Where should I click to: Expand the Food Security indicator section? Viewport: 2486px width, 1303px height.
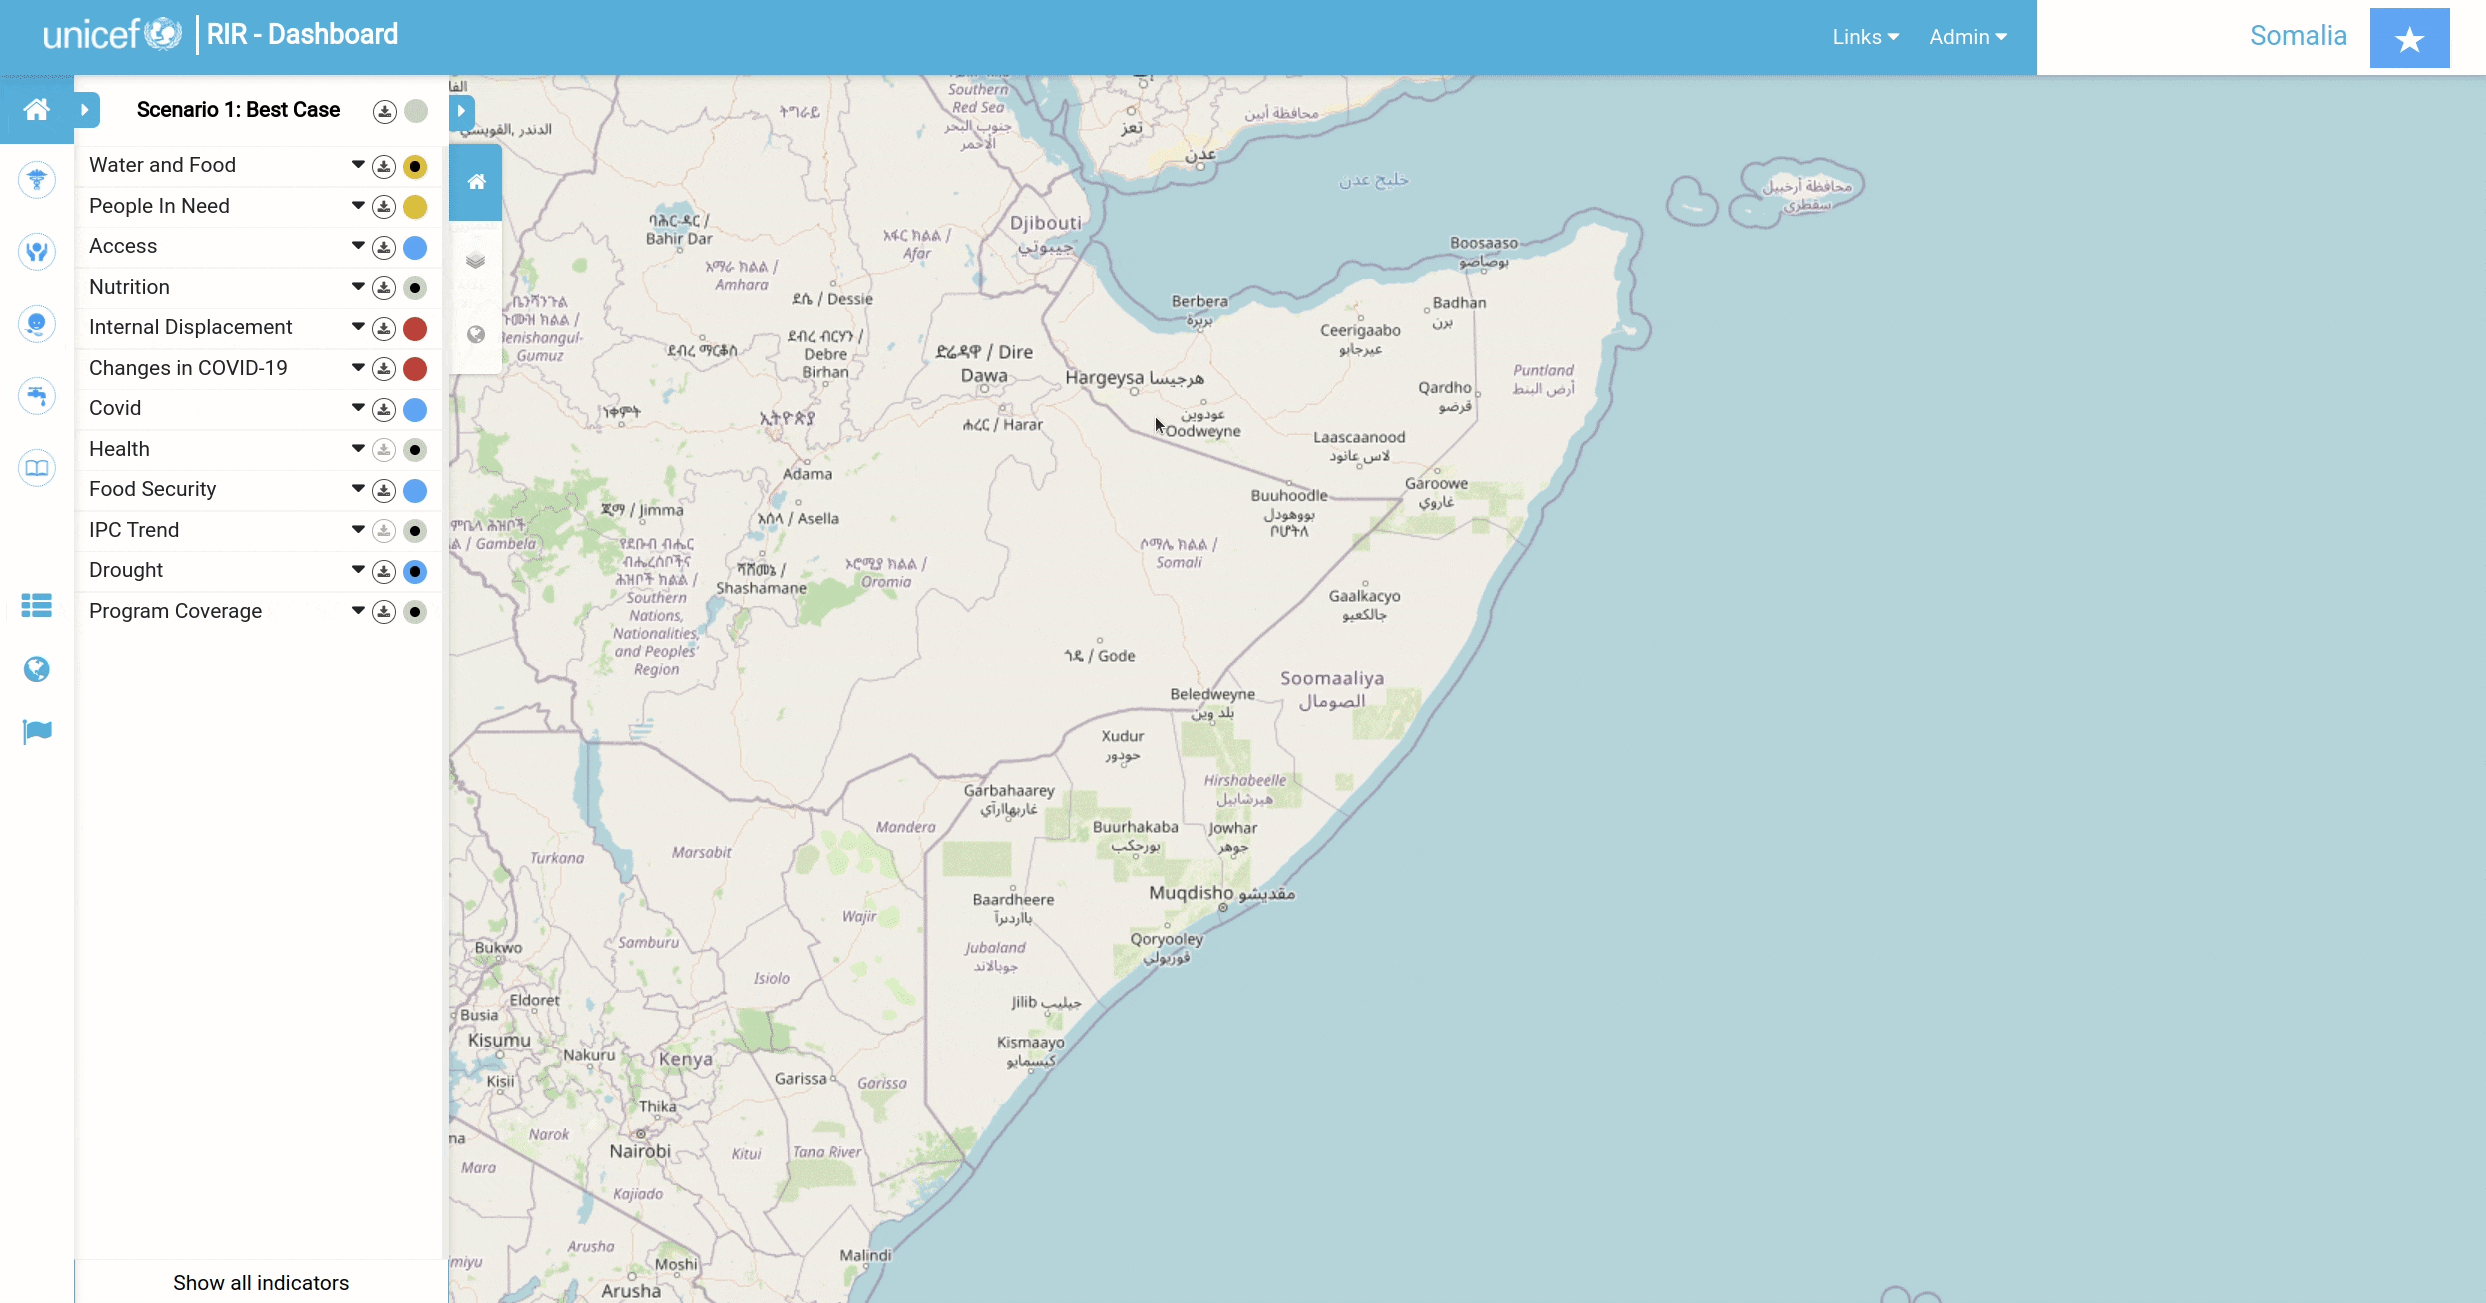tap(355, 489)
